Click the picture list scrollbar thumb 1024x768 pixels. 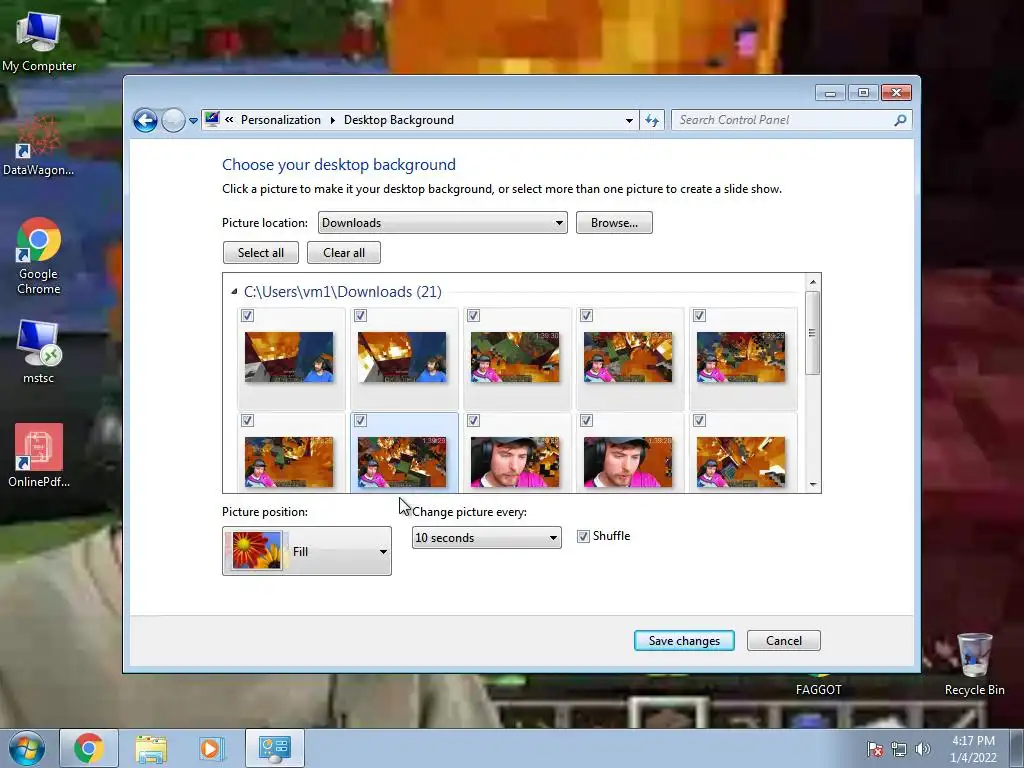click(x=812, y=333)
